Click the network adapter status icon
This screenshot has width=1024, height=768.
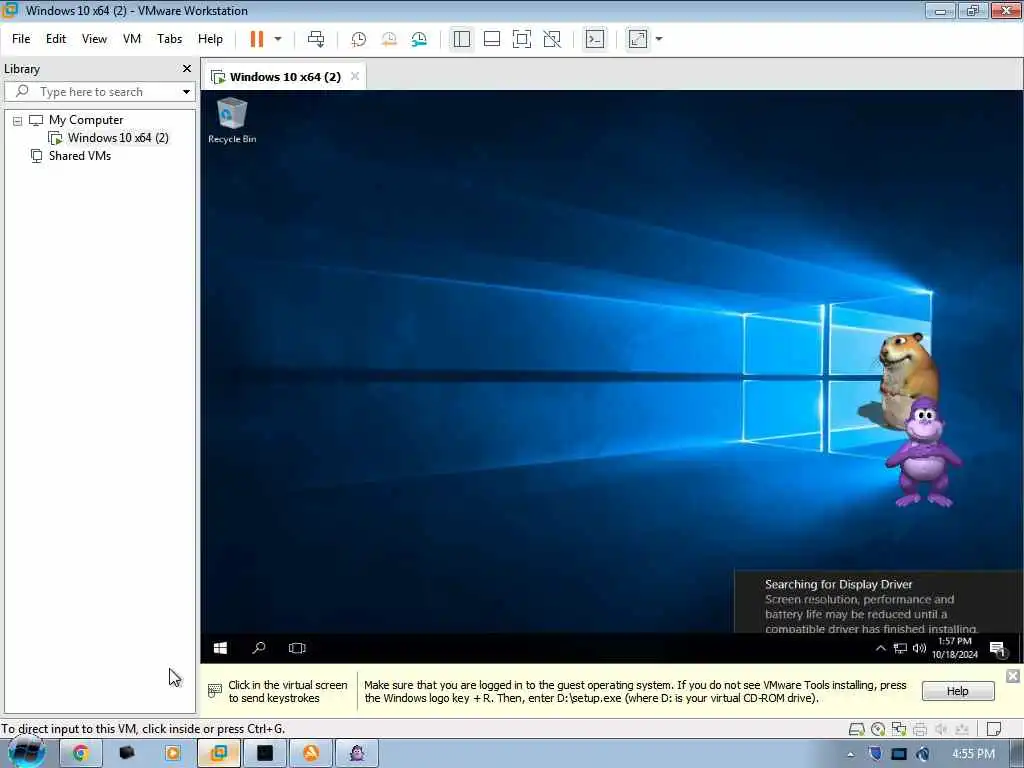click(899, 729)
